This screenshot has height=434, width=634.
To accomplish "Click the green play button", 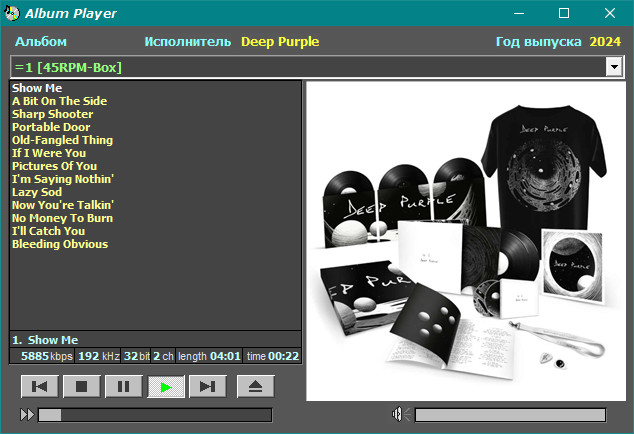I will pyautogui.click(x=166, y=387).
